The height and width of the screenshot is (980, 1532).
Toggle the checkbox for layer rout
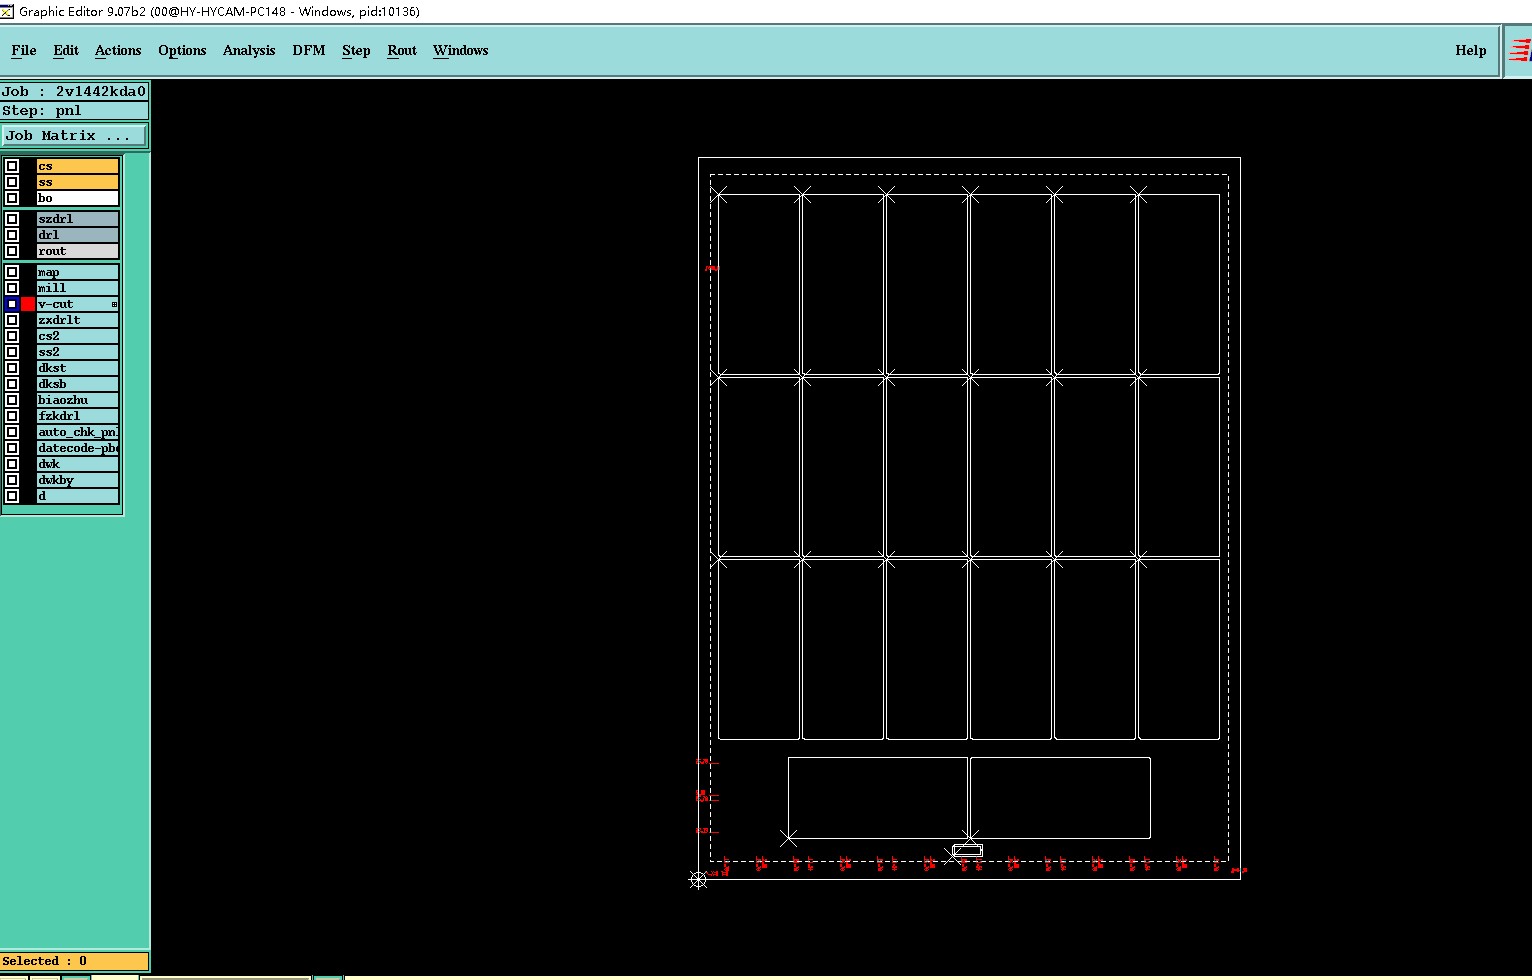click(x=12, y=251)
